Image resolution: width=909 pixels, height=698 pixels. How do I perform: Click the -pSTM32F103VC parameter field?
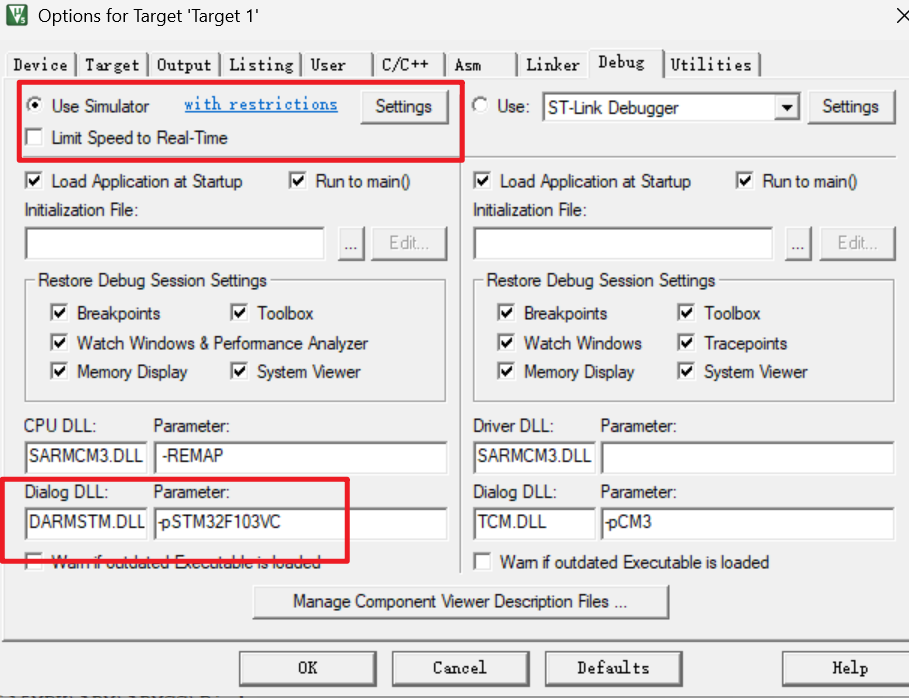(301, 523)
